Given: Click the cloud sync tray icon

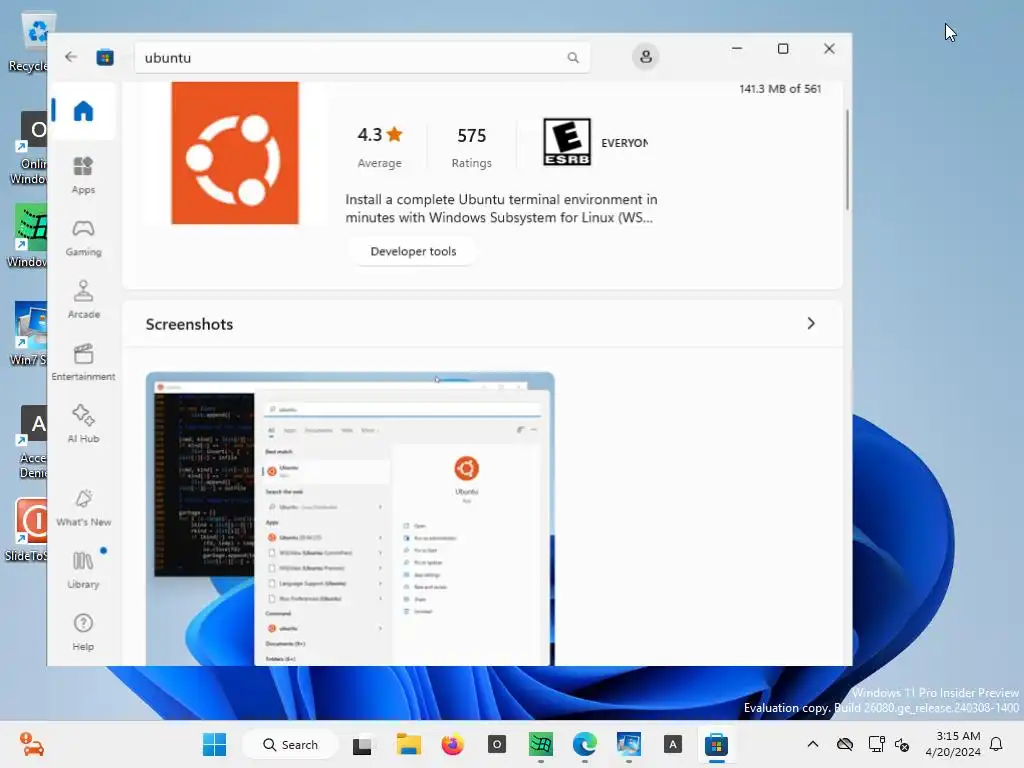Looking at the screenshot, I should [844, 744].
